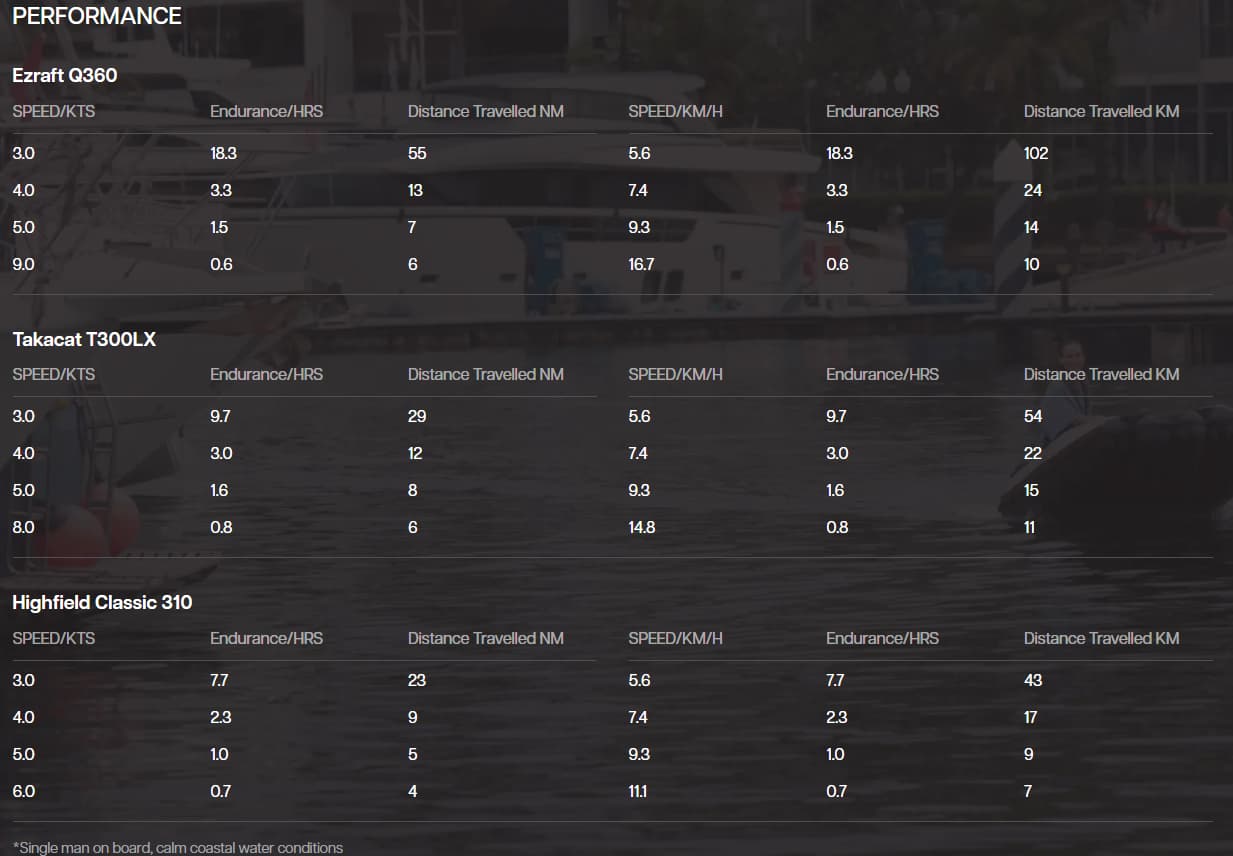This screenshot has height=856, width=1233.
Task: Click the 14.8 km/h speed cell for Takacat
Action: click(641, 527)
